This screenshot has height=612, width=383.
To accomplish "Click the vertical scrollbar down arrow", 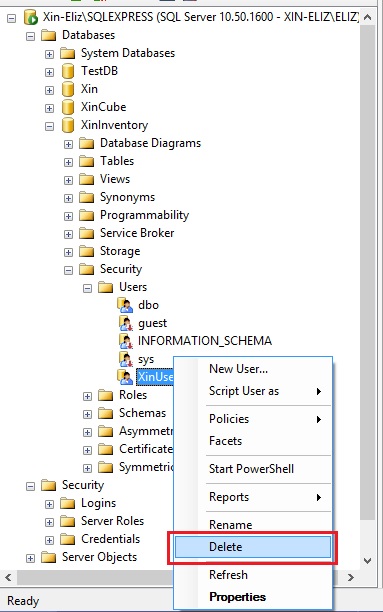I will pyautogui.click(x=367, y=561).
